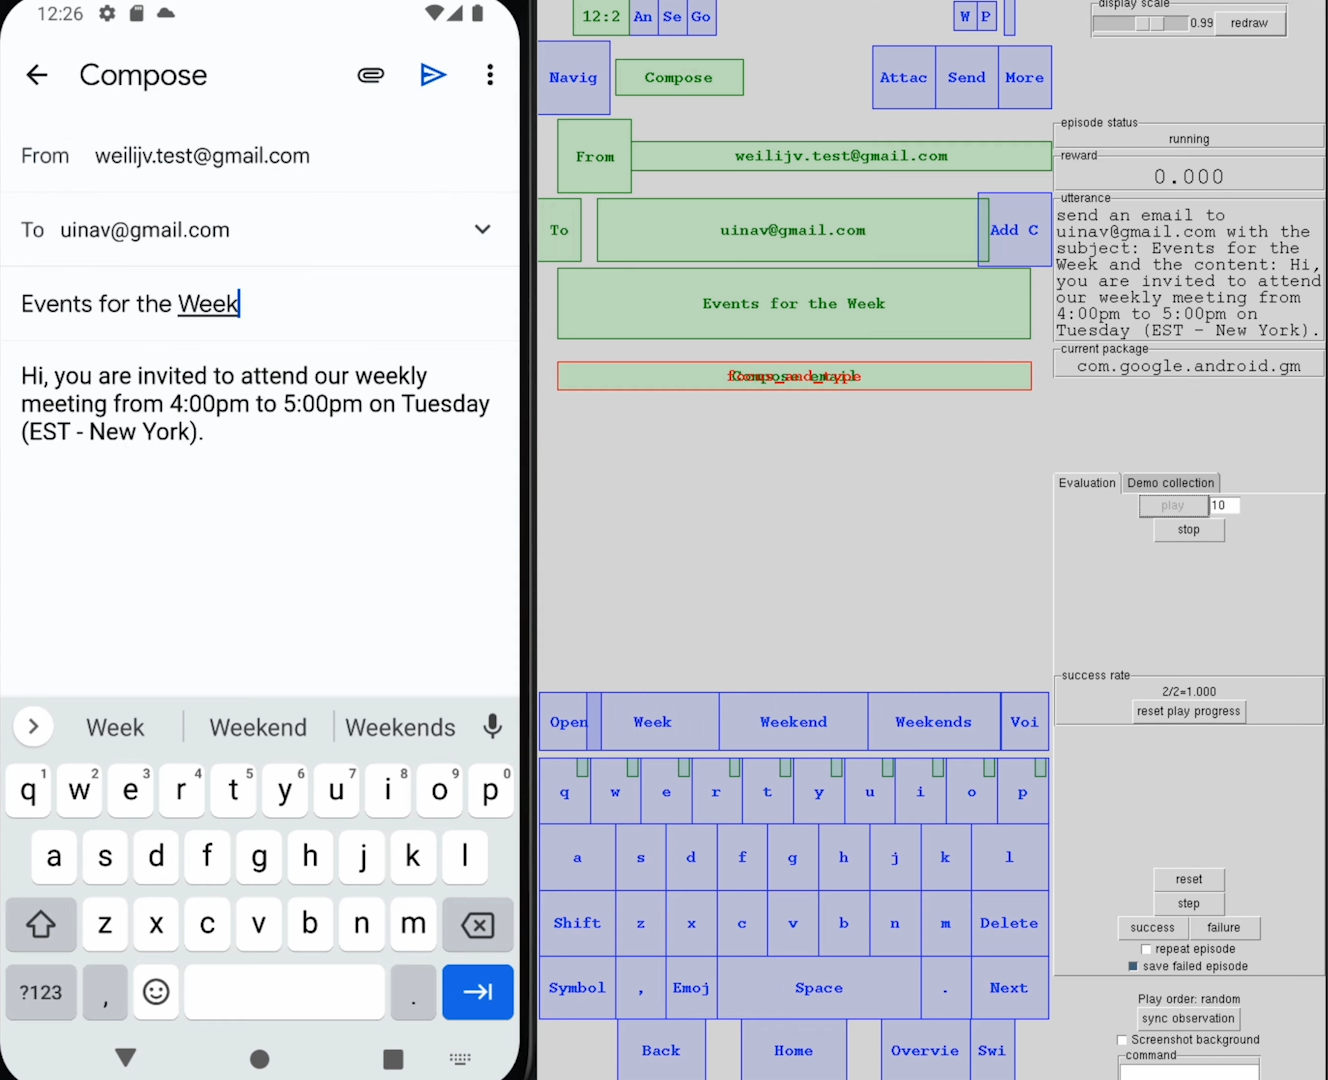
Task: Tap the 'q' key on phone keyboard
Action: tap(28, 790)
